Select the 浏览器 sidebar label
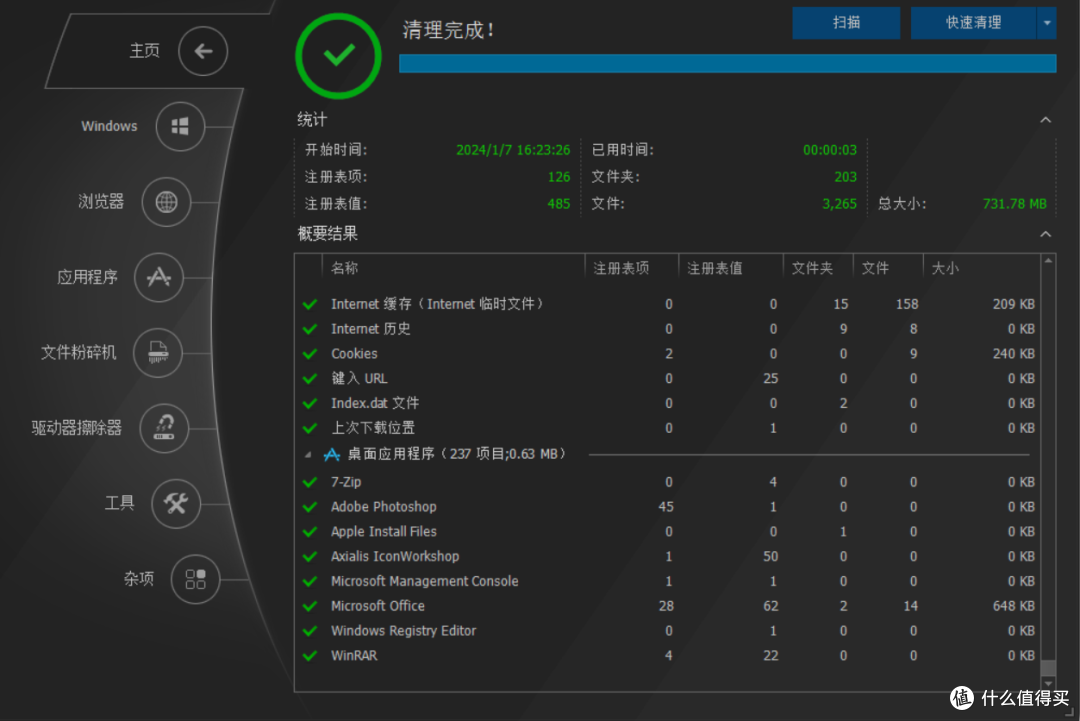Viewport: 1080px width, 721px height. [x=101, y=202]
